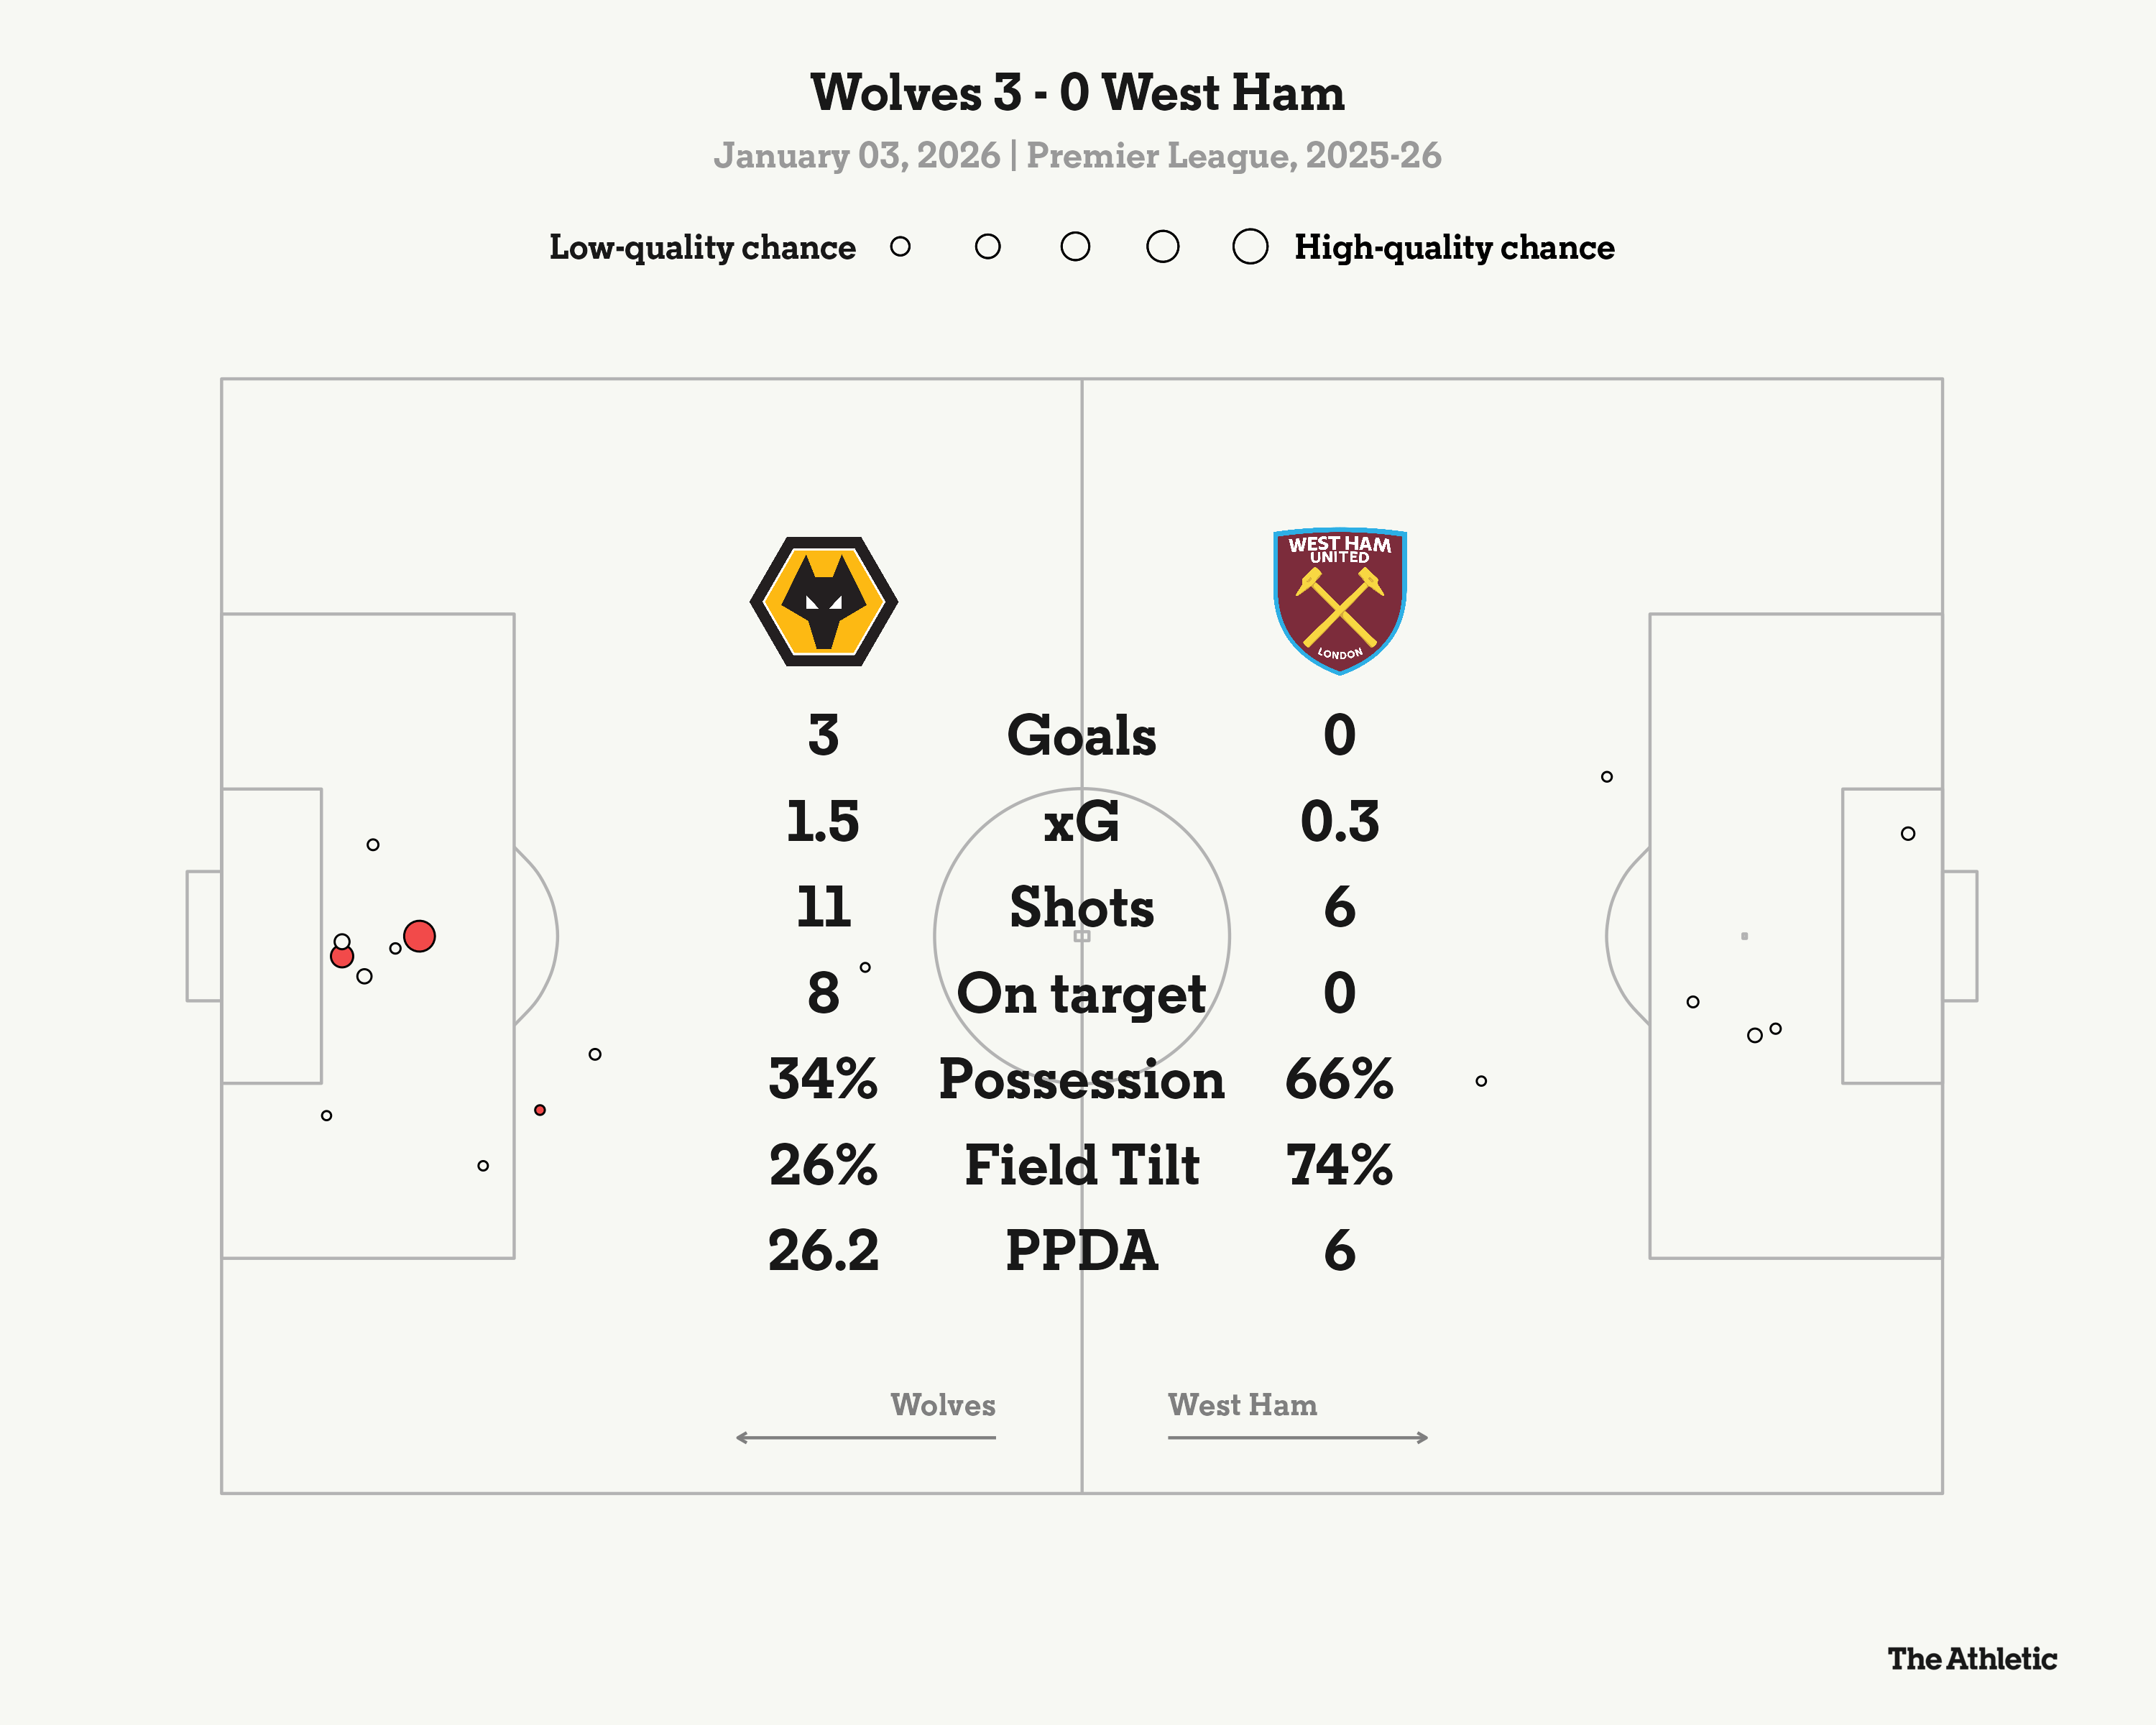Screen dimensions: 2156x1725
Task: Click the West Ham United crest
Action: [1339, 600]
